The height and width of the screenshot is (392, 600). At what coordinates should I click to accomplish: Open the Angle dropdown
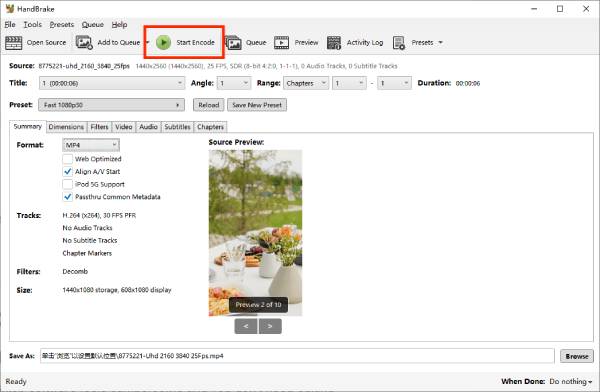[234, 83]
